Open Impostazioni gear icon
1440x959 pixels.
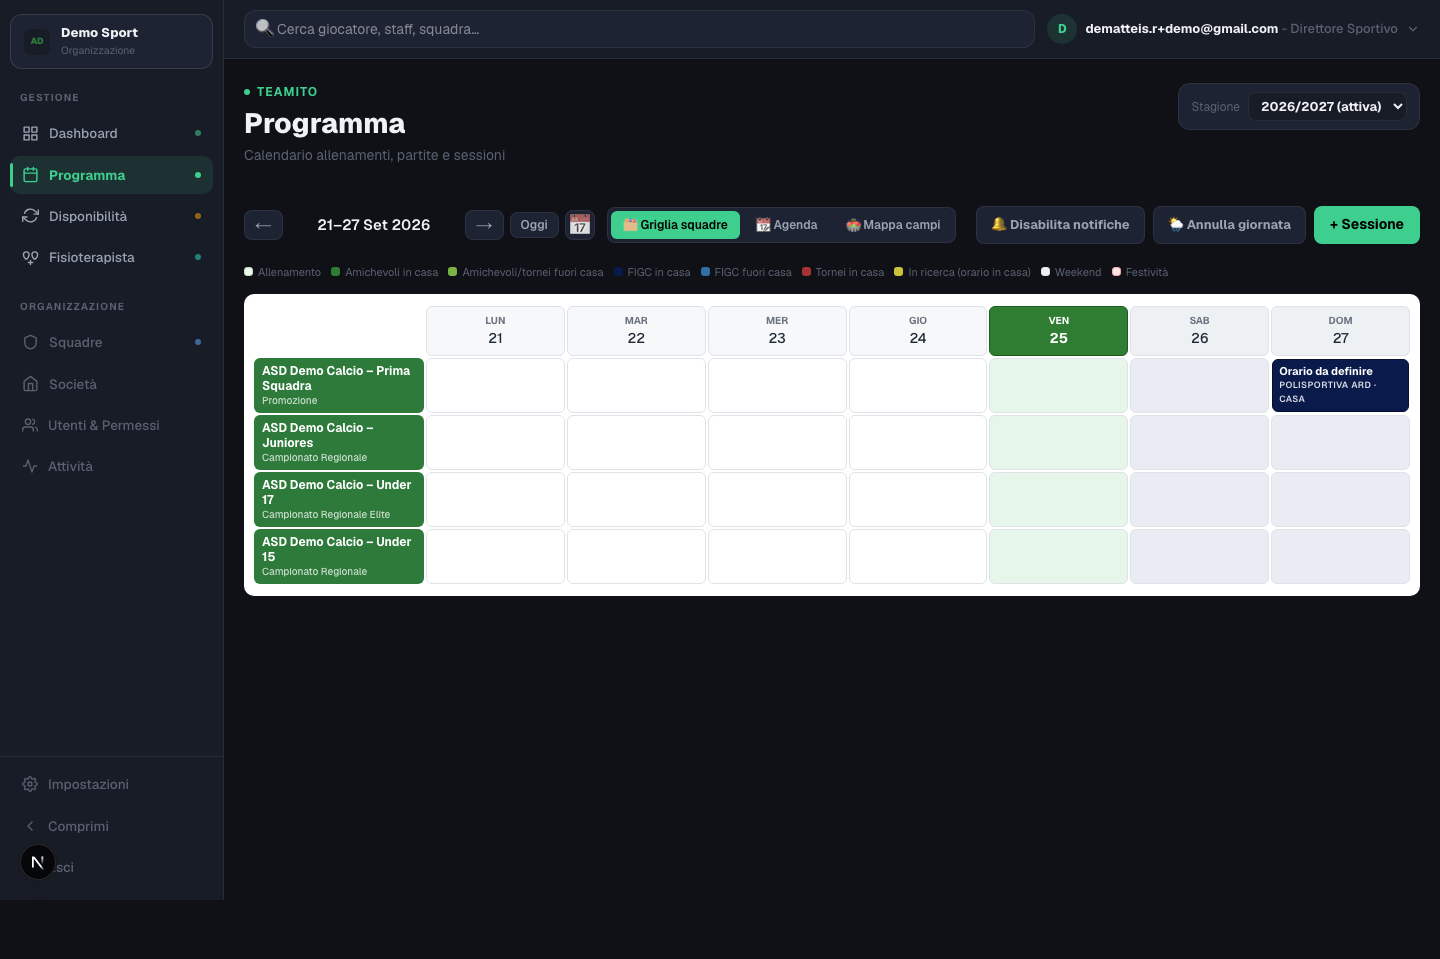point(30,784)
